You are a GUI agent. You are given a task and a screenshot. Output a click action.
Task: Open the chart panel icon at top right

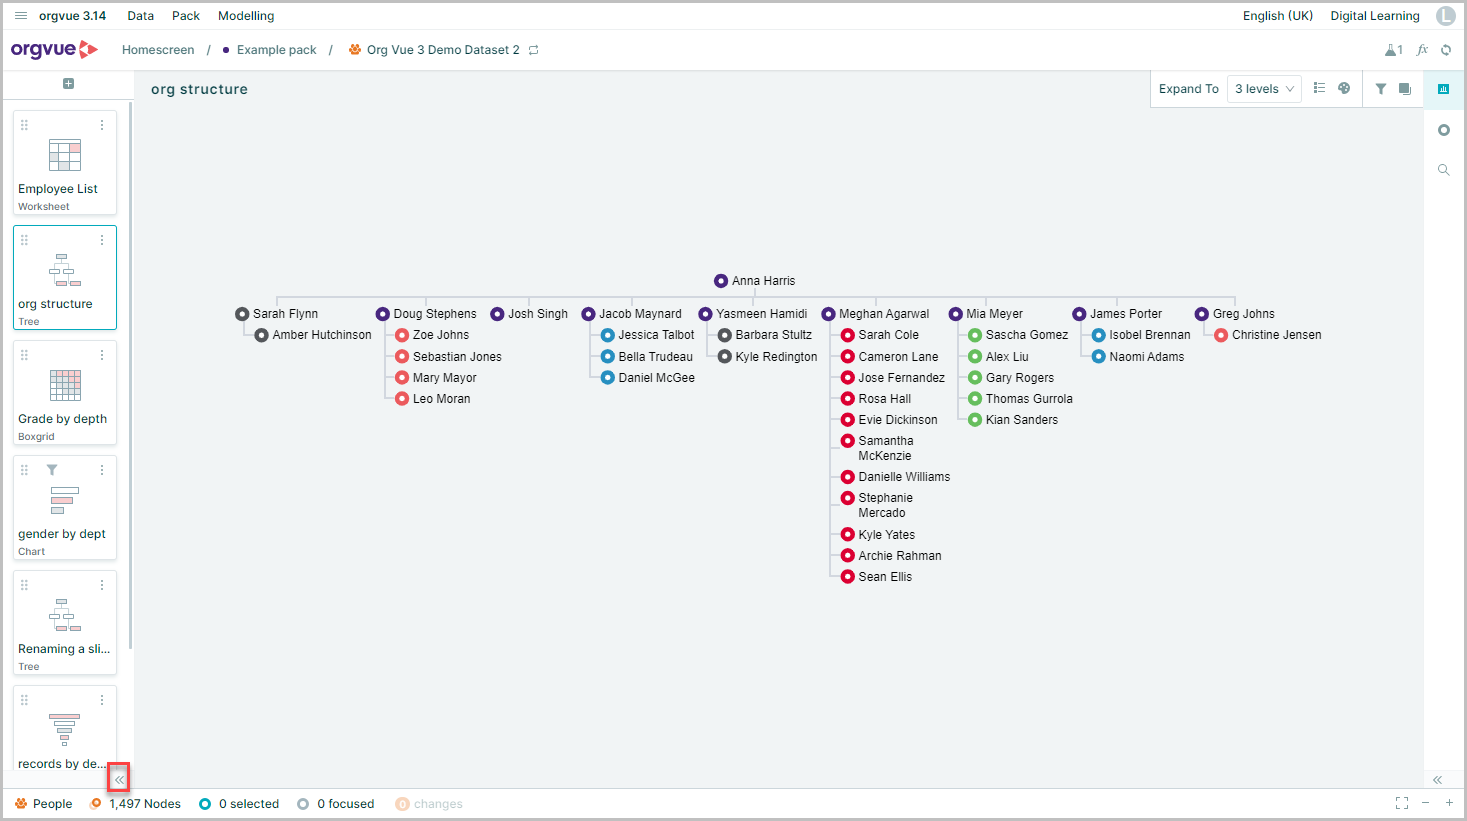(x=1443, y=89)
